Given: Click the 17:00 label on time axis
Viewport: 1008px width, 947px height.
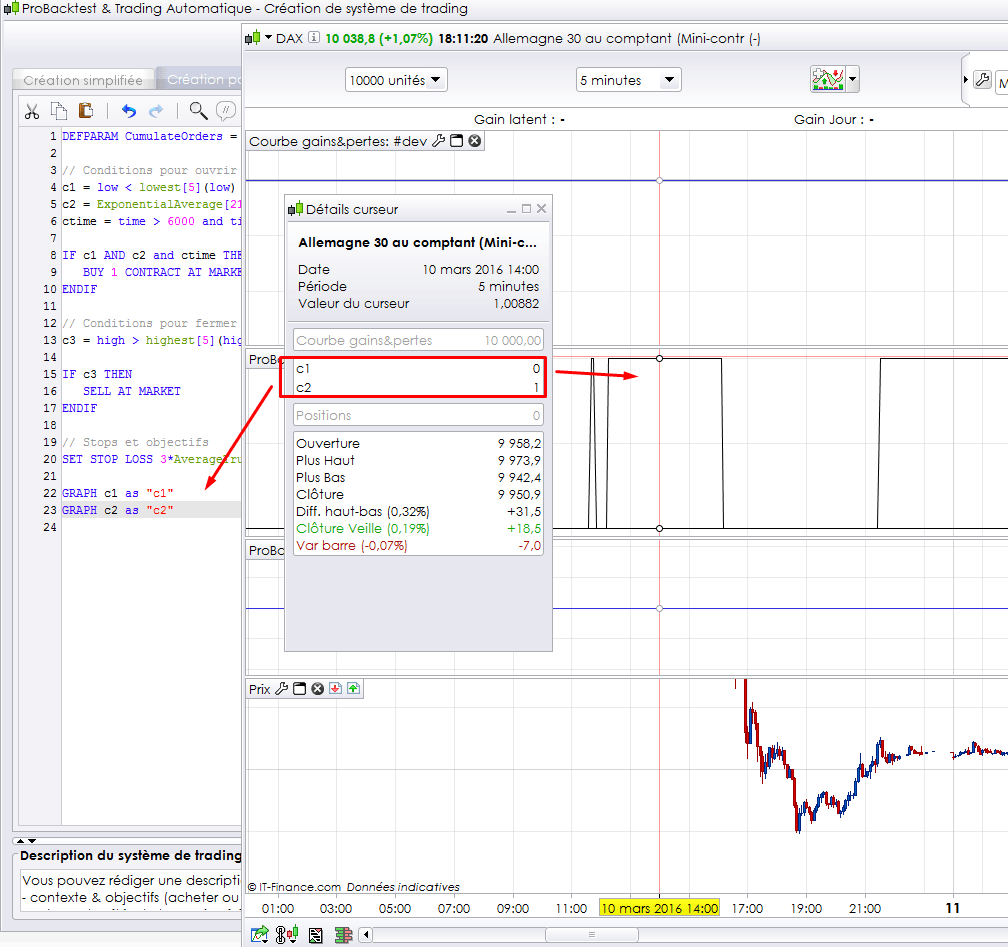Looking at the screenshot, I should (747, 908).
